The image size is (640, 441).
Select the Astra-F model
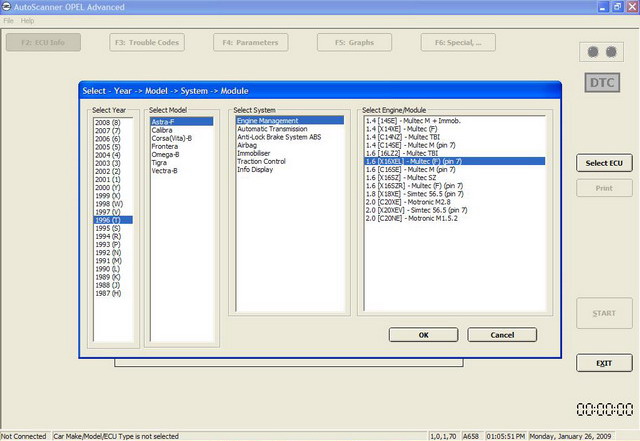pos(182,122)
